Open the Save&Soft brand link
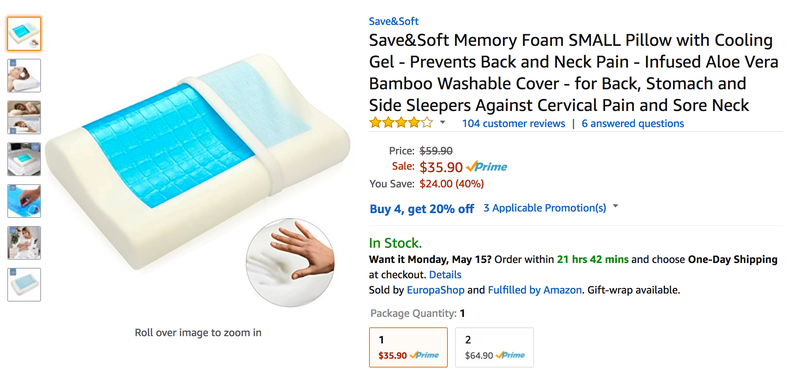The width and height of the screenshot is (800, 378). point(393,21)
